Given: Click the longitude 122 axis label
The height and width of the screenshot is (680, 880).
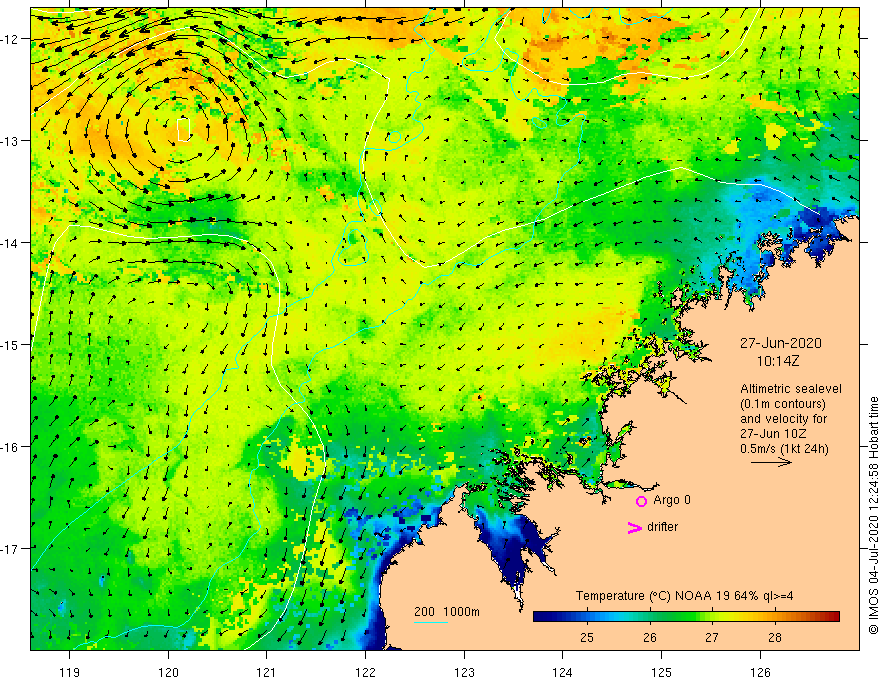Looking at the screenshot, I should (365, 672).
